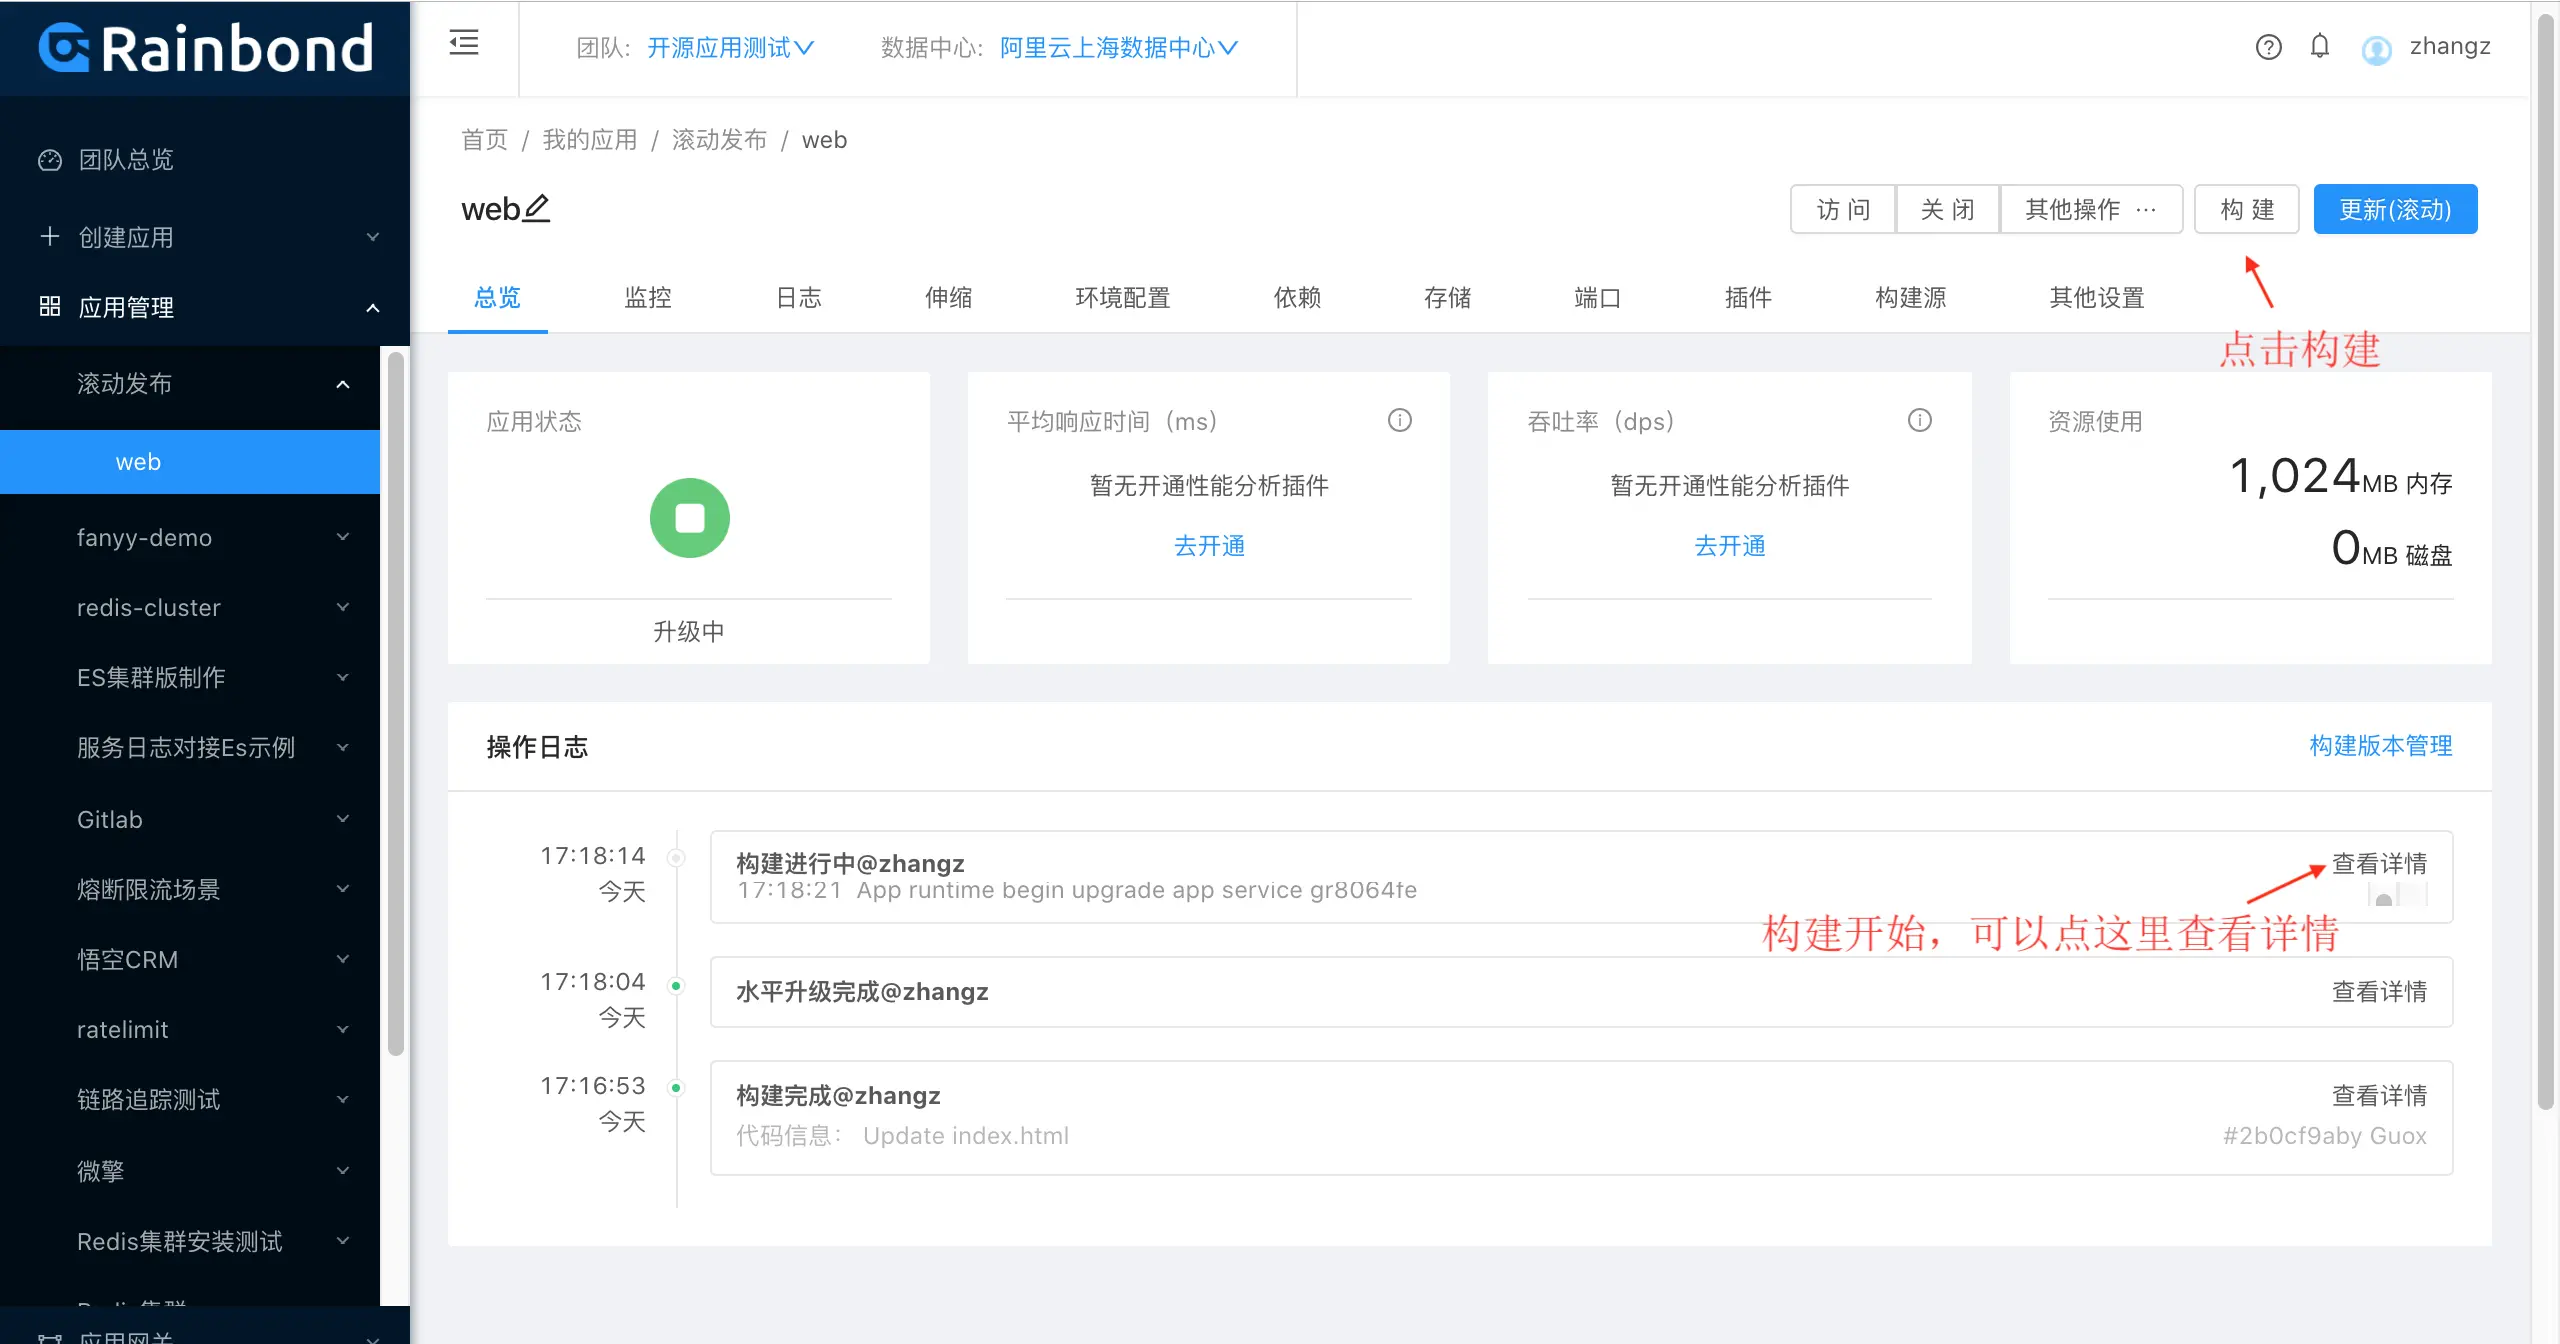The width and height of the screenshot is (2560, 1344).
Task: Click the sidebar vertical scrollbar
Action: coord(396,700)
